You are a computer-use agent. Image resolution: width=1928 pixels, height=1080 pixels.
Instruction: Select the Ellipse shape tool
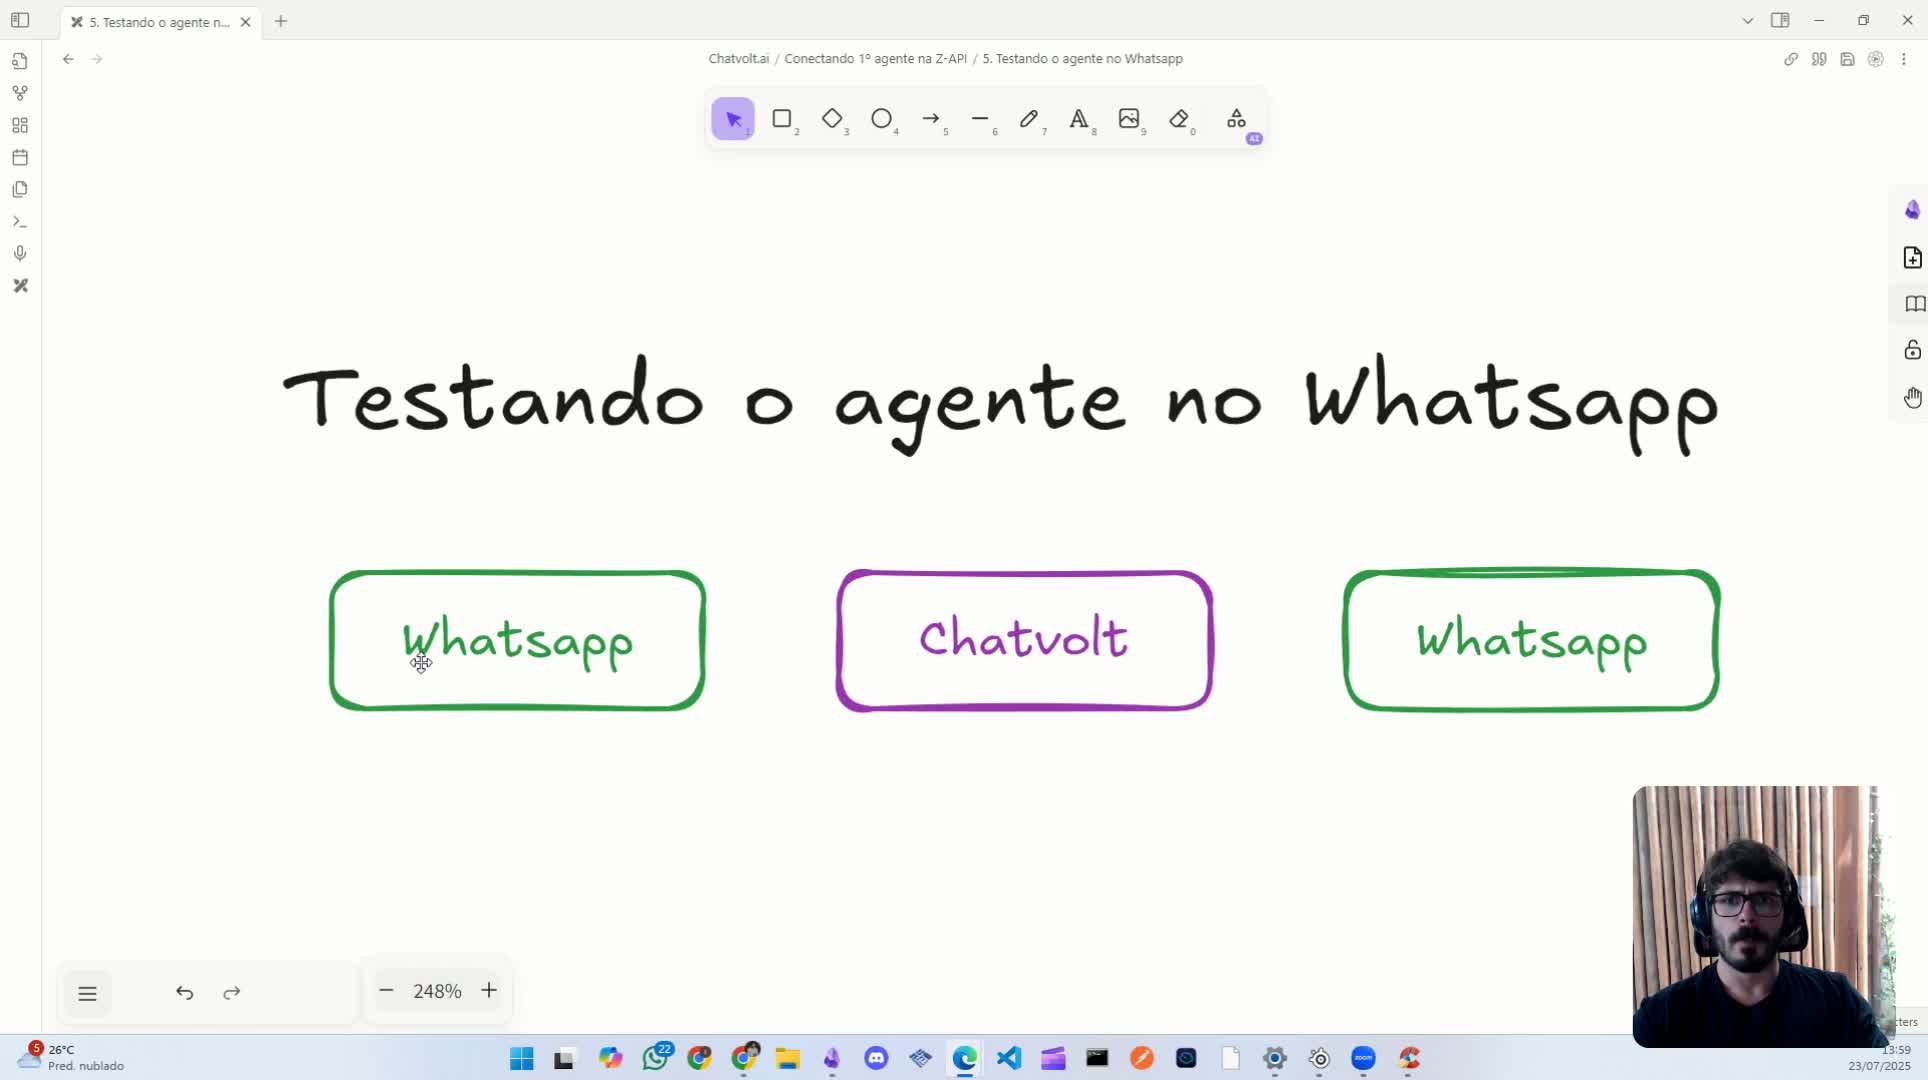[x=883, y=119]
